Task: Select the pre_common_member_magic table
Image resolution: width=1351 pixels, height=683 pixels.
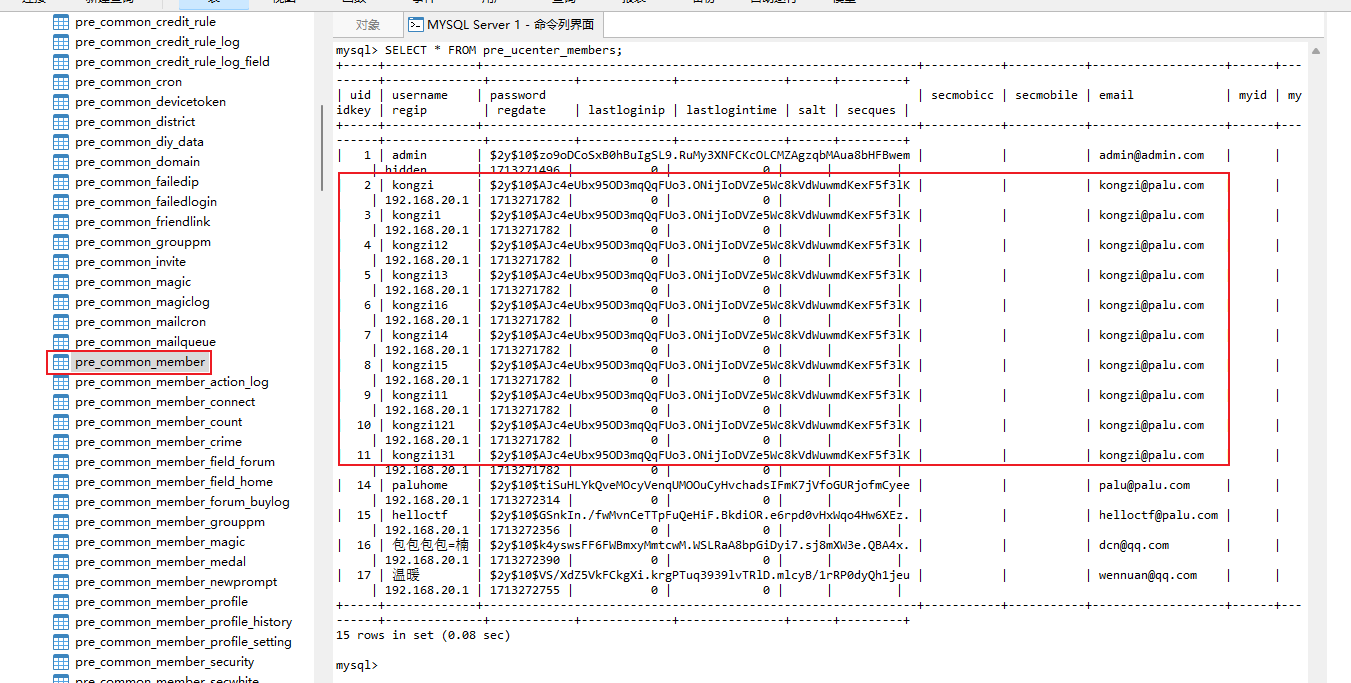Action: [x=160, y=542]
